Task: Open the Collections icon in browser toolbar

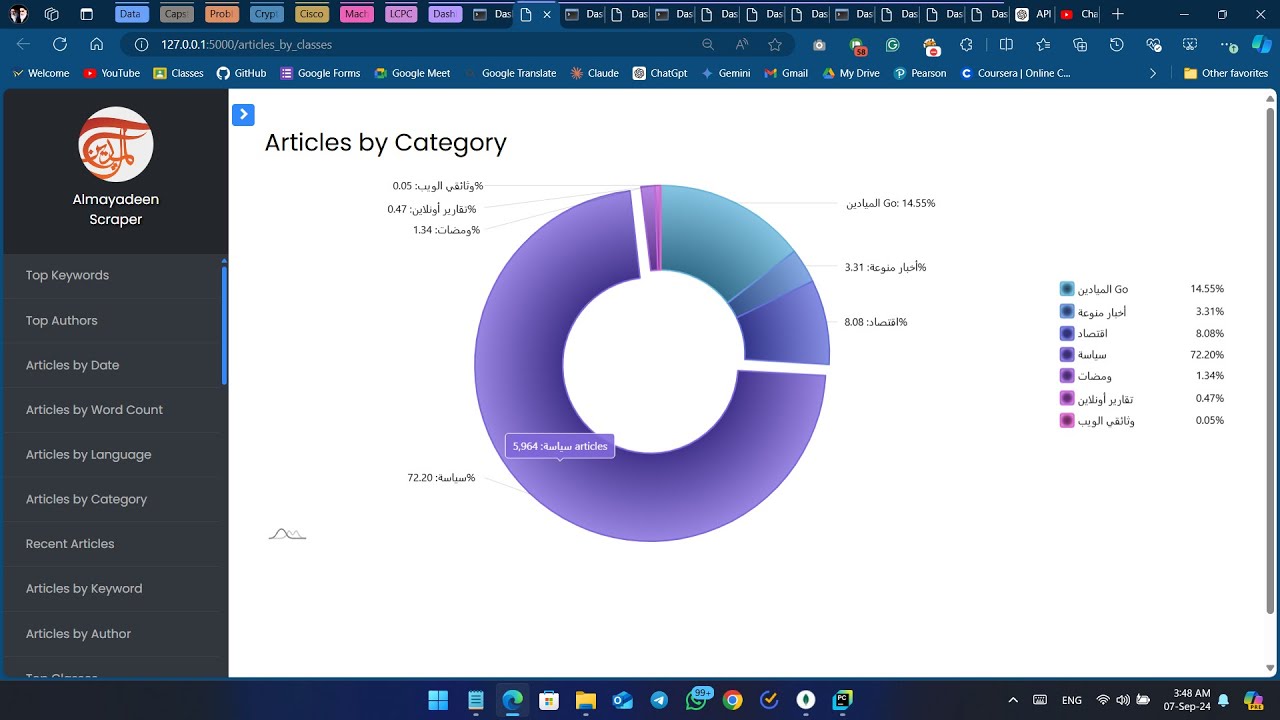Action: (x=1081, y=44)
